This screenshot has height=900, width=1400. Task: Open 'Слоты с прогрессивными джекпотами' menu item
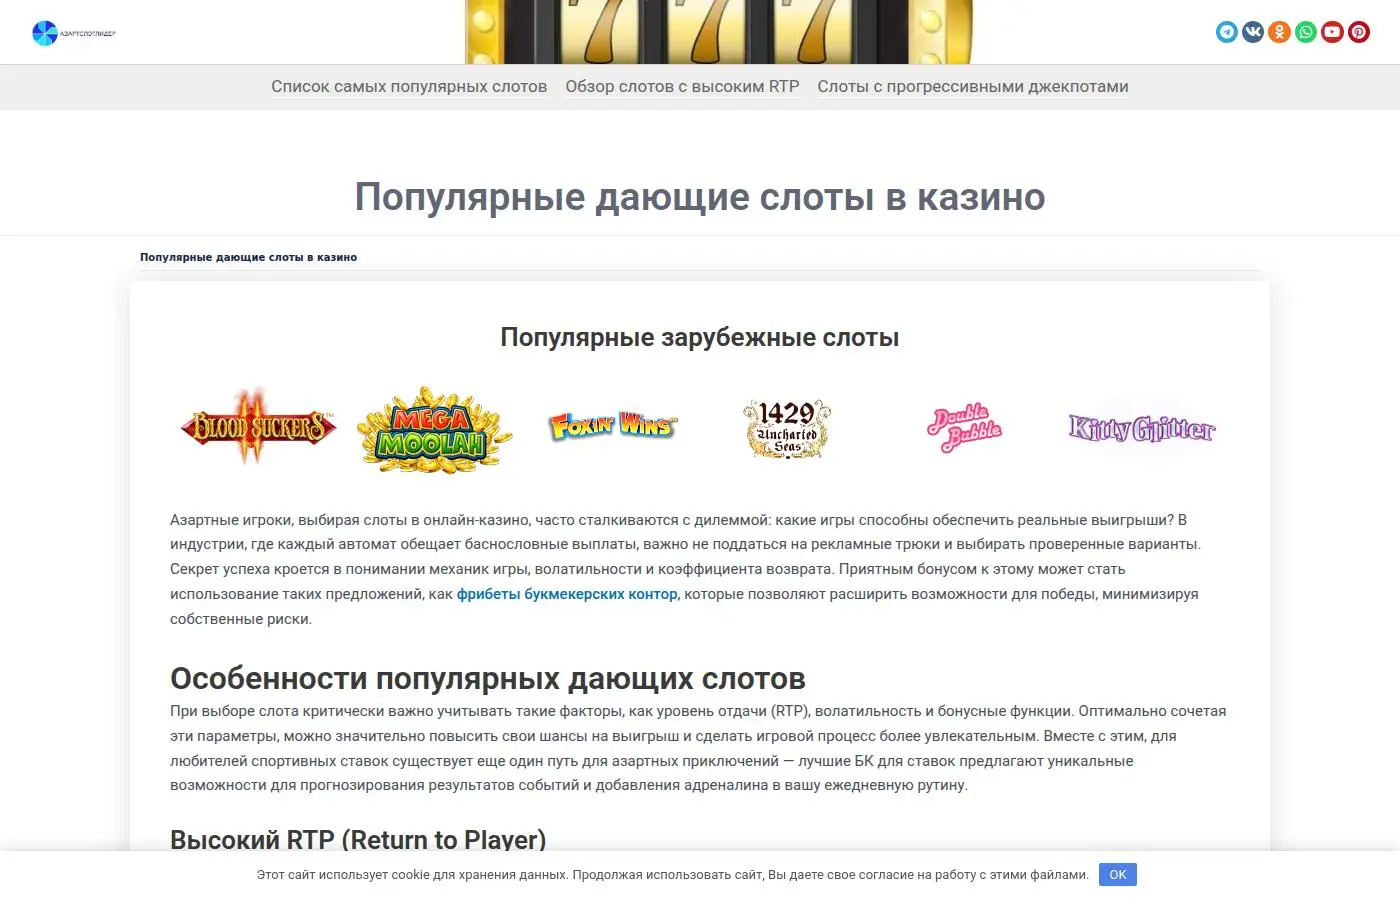point(973,87)
